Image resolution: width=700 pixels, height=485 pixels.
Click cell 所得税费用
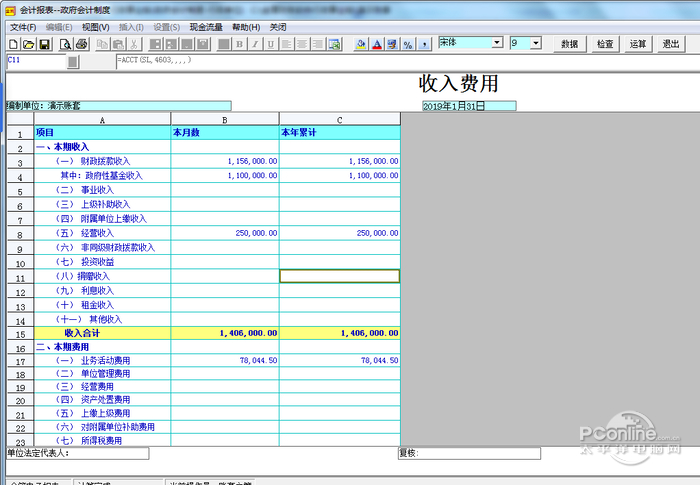click(102, 440)
